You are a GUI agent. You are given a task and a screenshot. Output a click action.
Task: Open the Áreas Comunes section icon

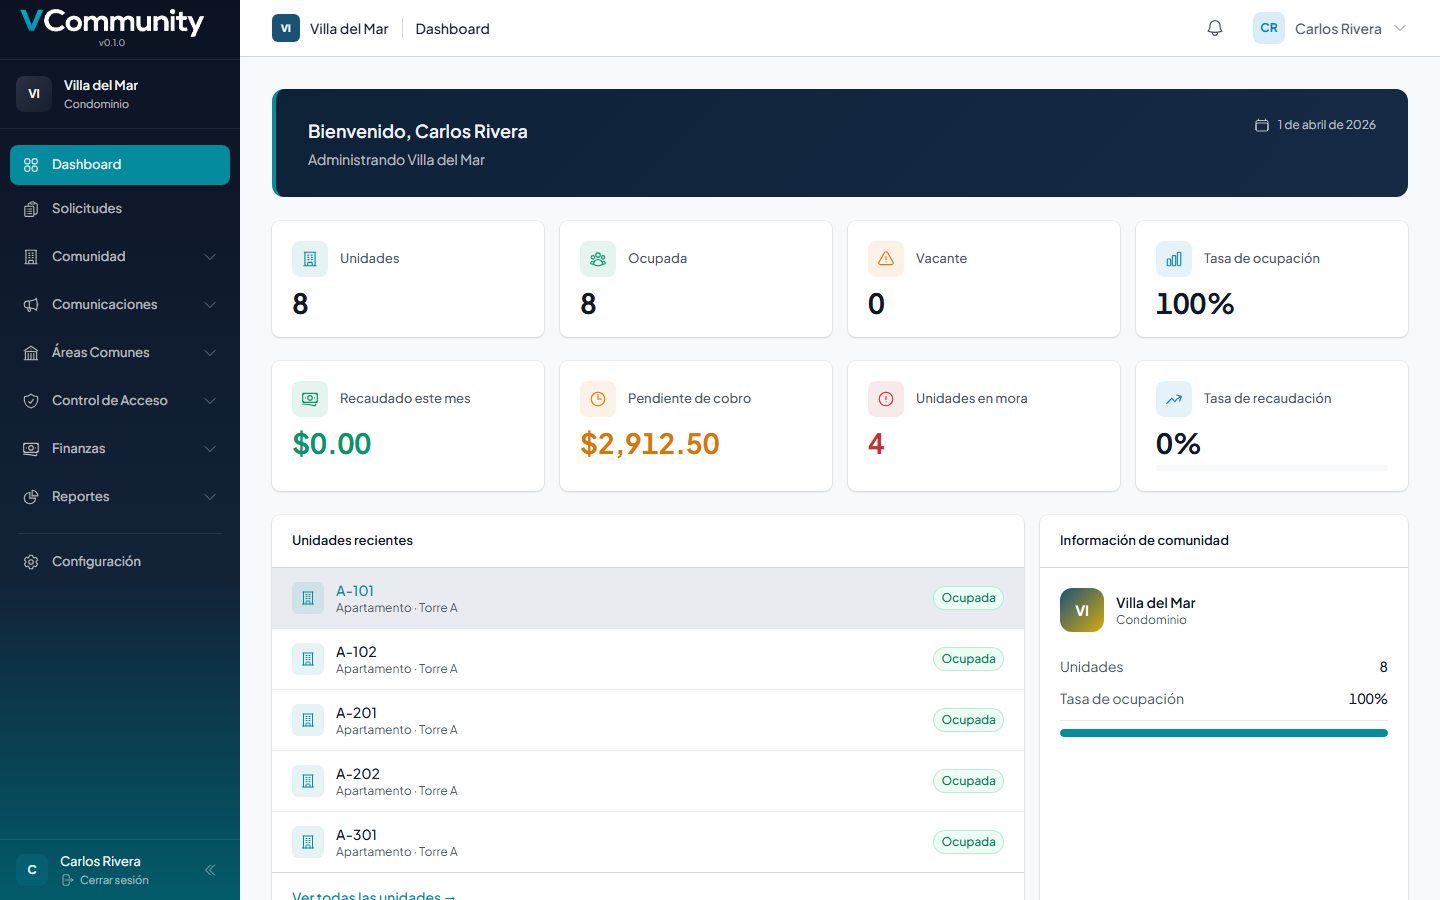[32, 352]
